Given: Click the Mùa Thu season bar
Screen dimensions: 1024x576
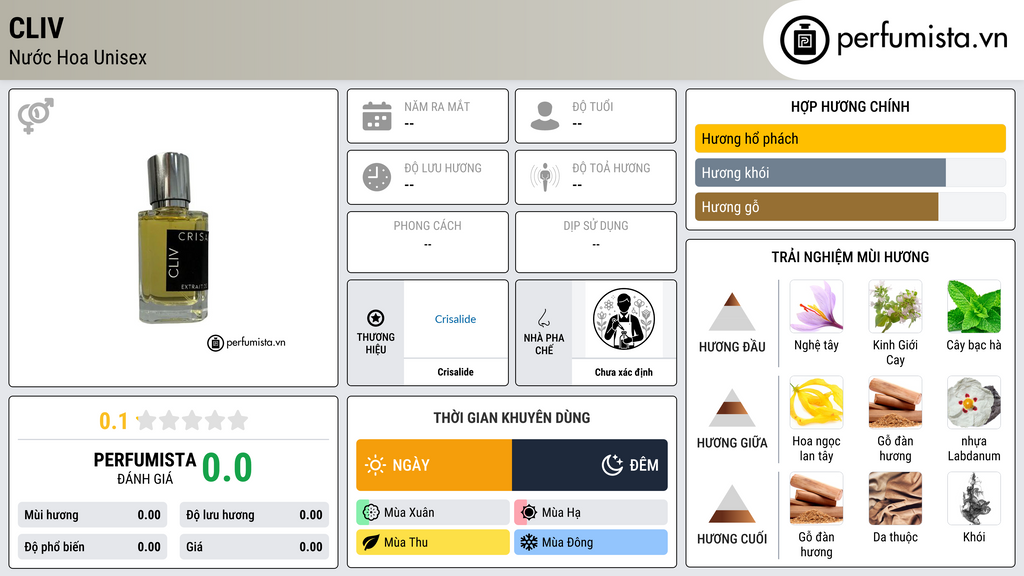Looking at the screenshot, I should pos(433,542).
